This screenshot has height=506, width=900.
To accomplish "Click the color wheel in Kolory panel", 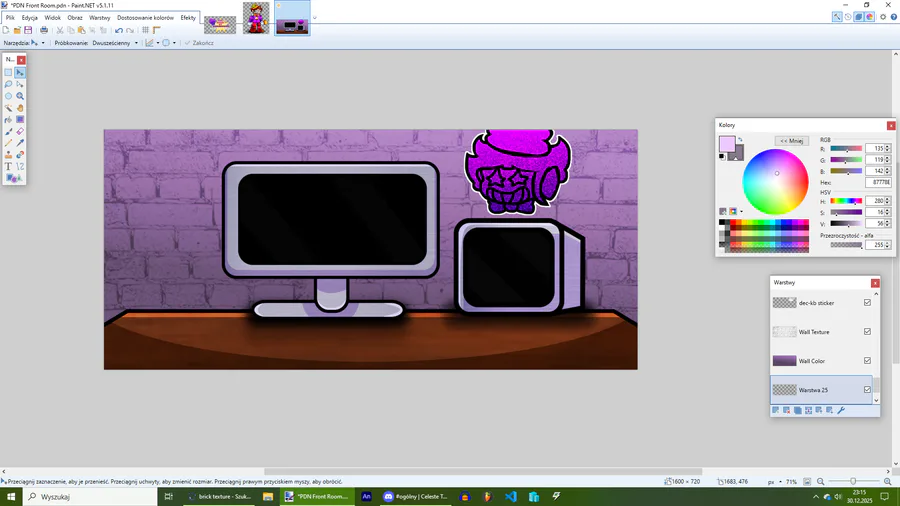I will pyautogui.click(x=775, y=181).
